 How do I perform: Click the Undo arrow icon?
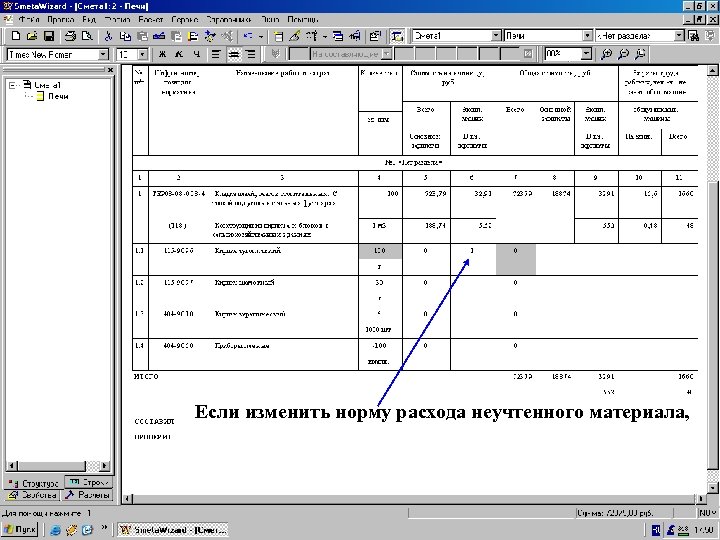pos(248,36)
